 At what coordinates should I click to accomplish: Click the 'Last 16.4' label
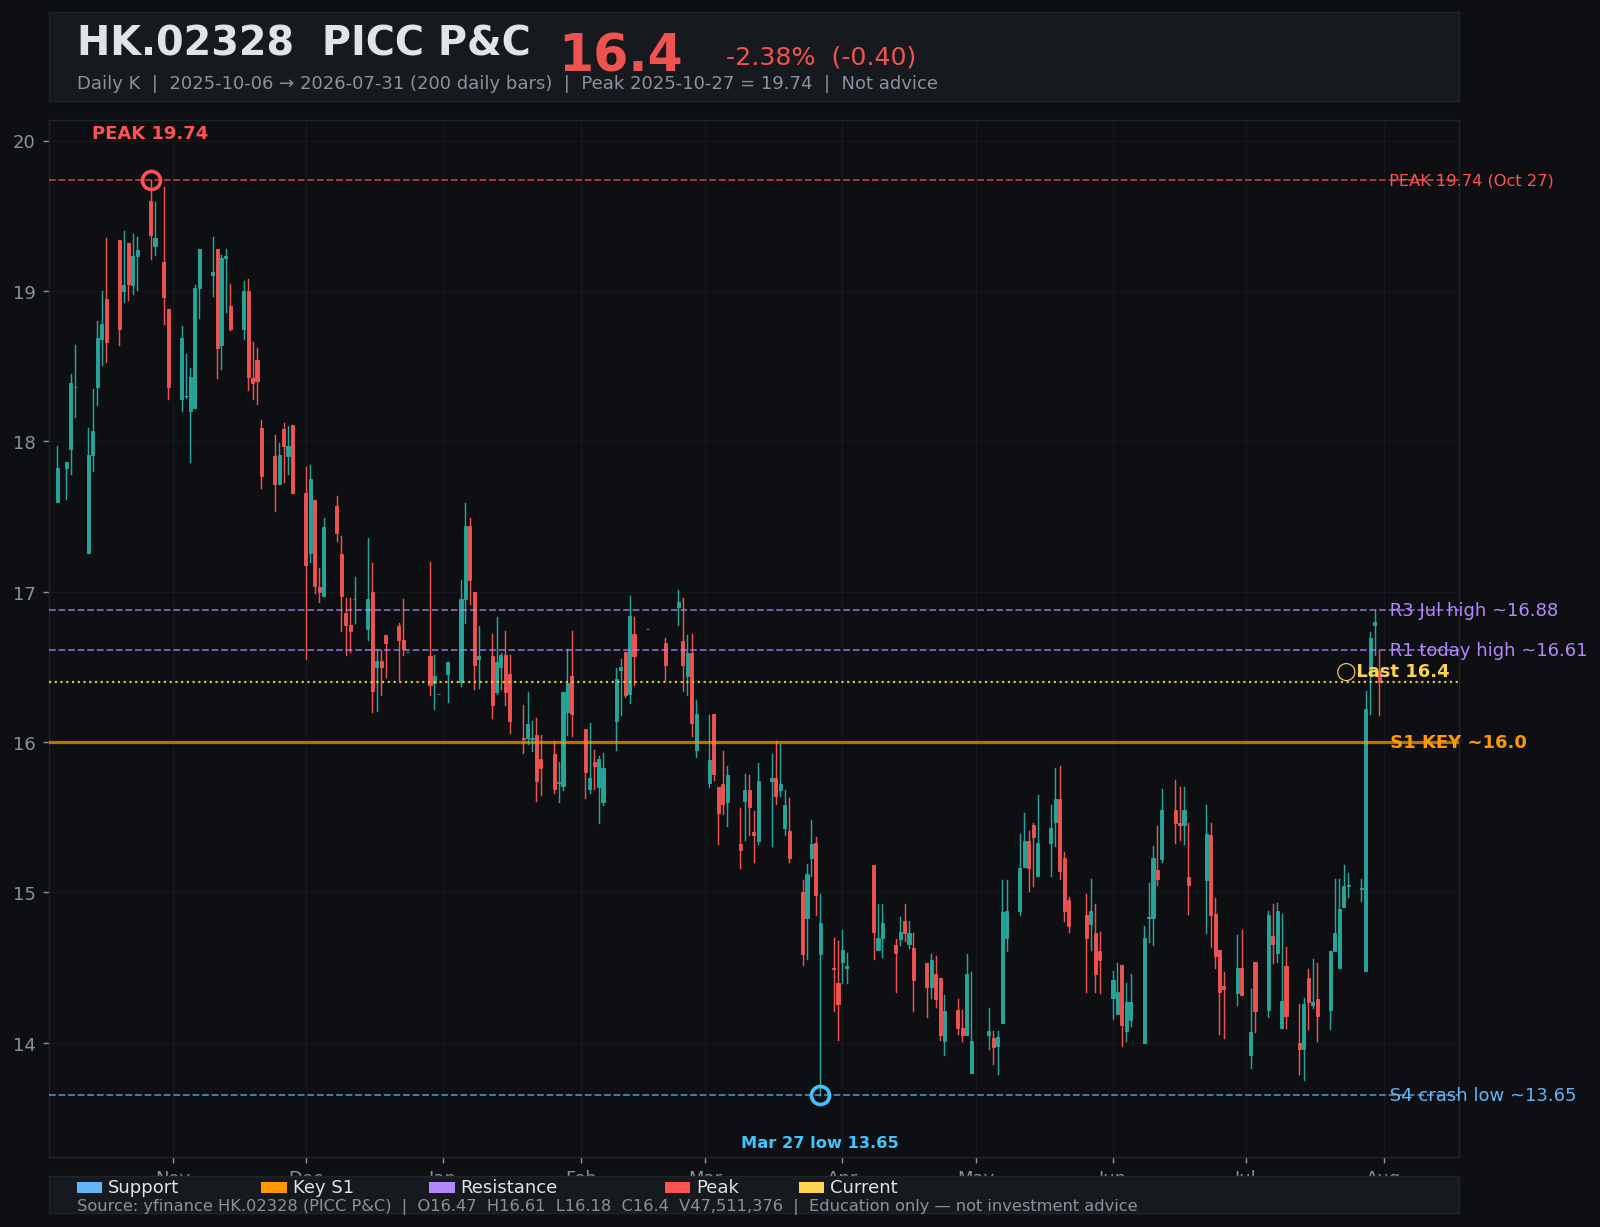pyautogui.click(x=1403, y=671)
